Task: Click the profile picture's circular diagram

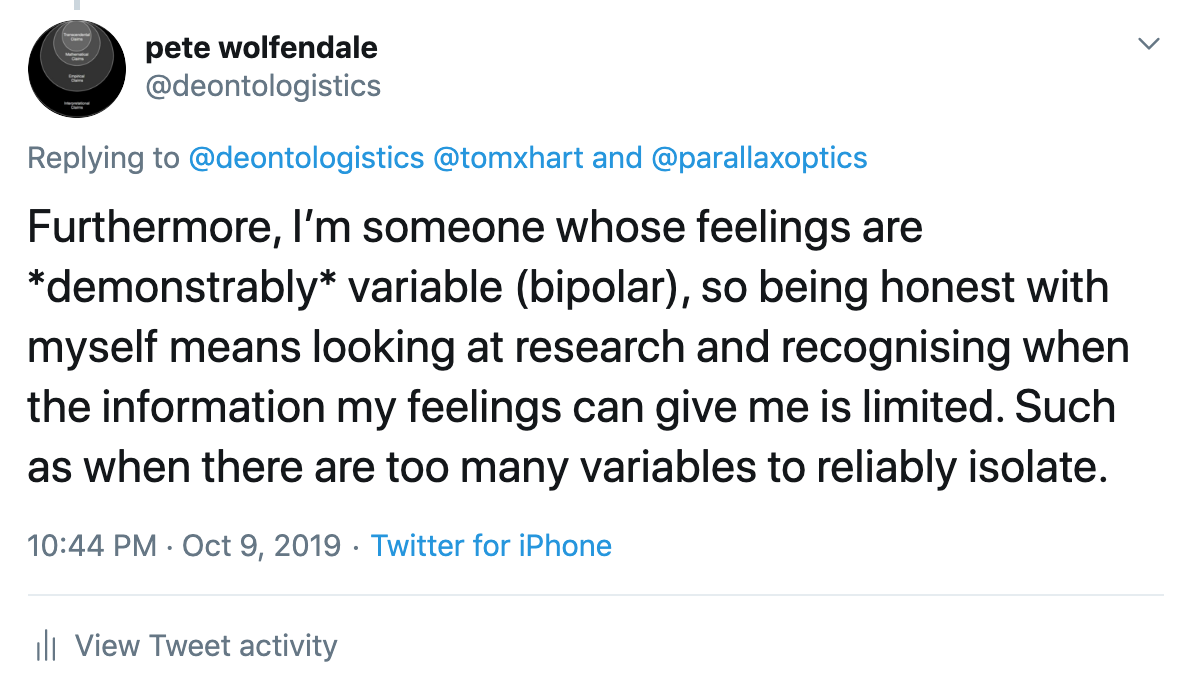Action: [76, 69]
